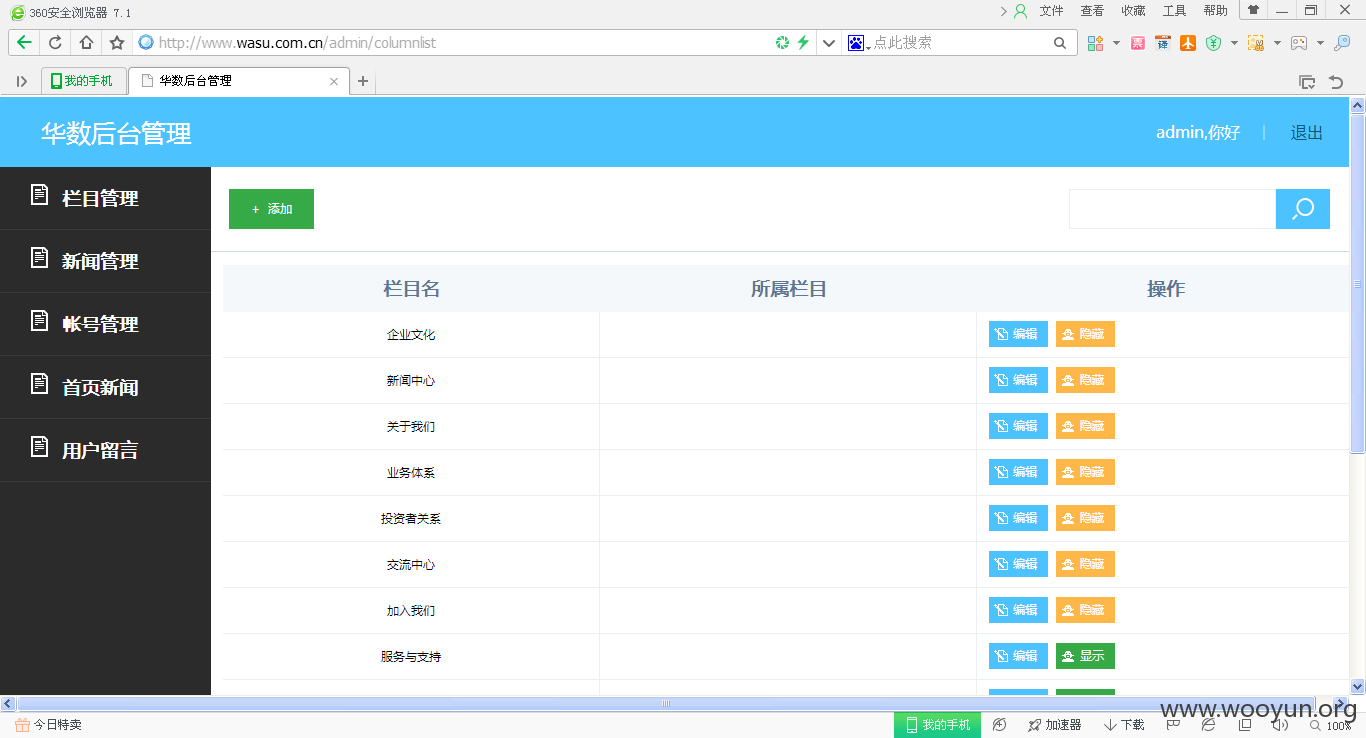Image resolution: width=1366 pixels, height=738 pixels.
Task: Click 今日特卖 in the status bar
Action: [x=48, y=725]
